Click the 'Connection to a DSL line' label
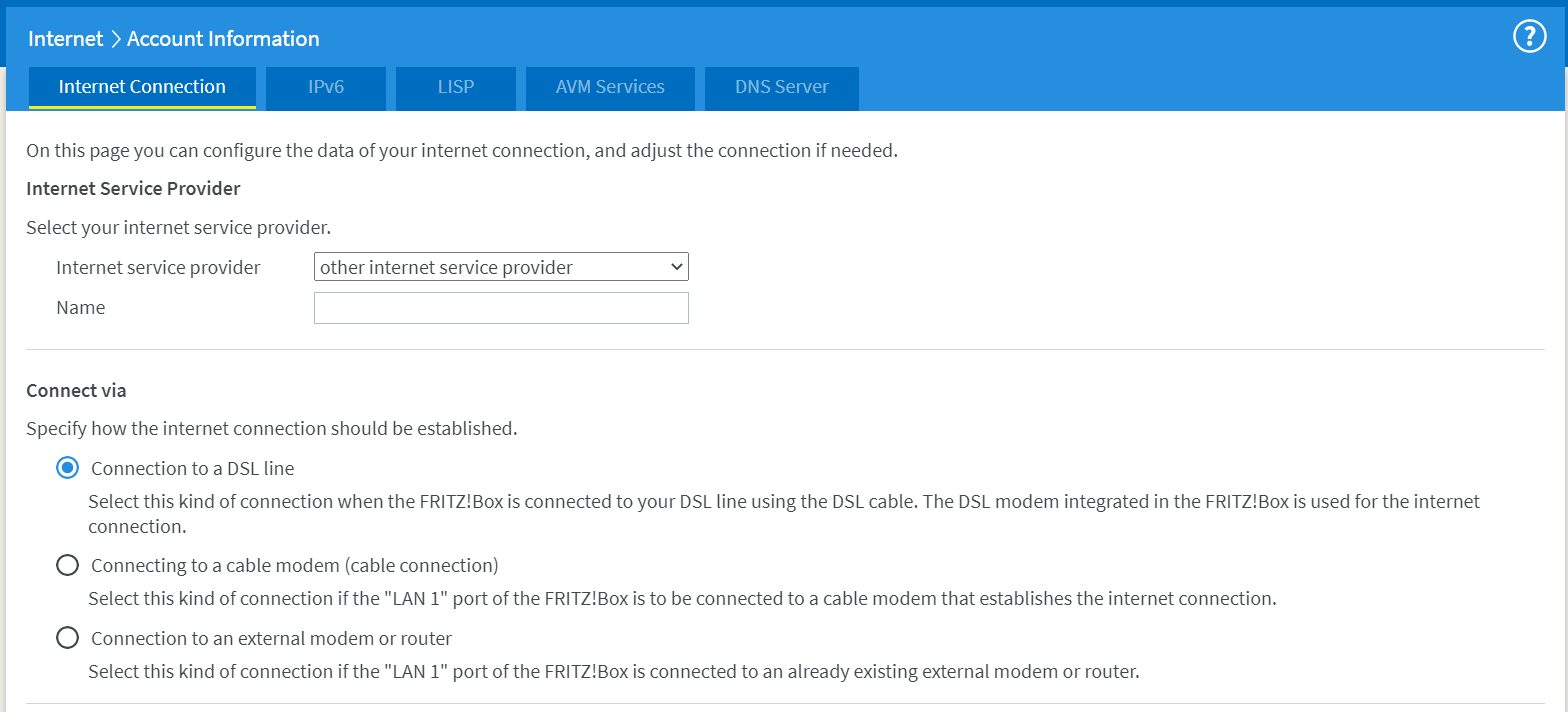Screen dimensions: 1568x712 pos(192,468)
